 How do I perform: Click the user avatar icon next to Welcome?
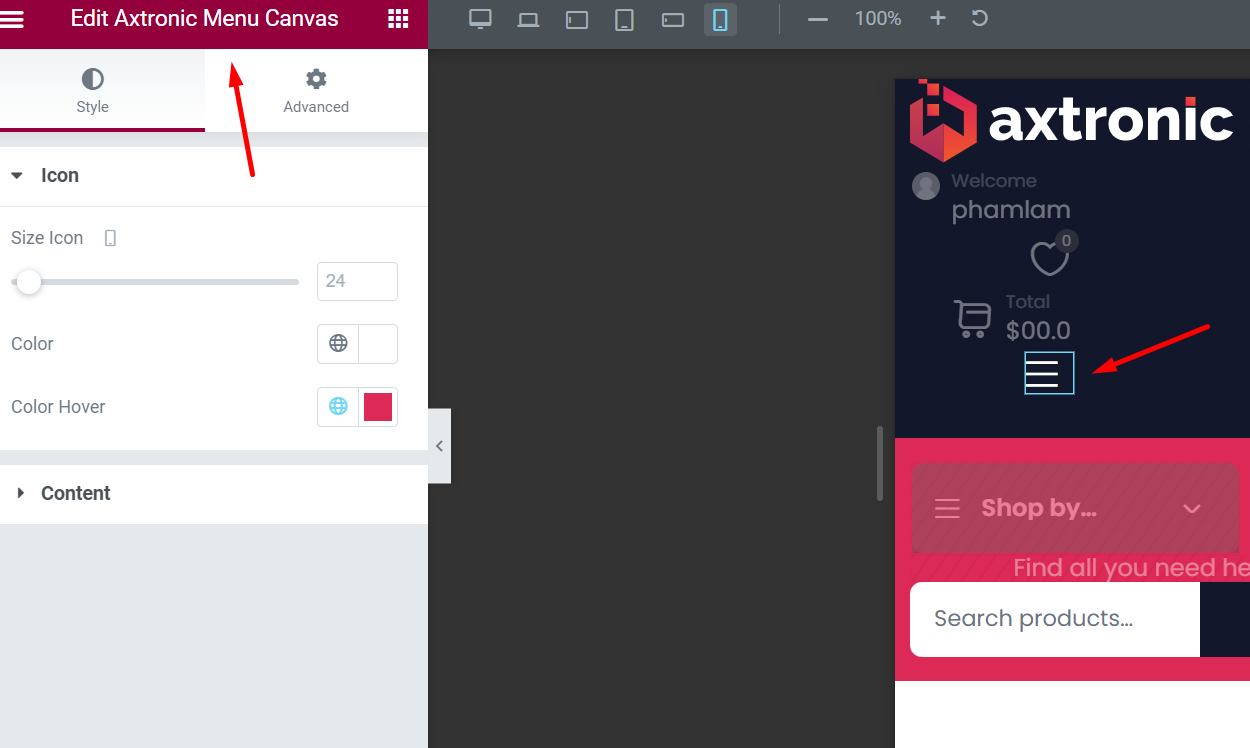coord(926,186)
